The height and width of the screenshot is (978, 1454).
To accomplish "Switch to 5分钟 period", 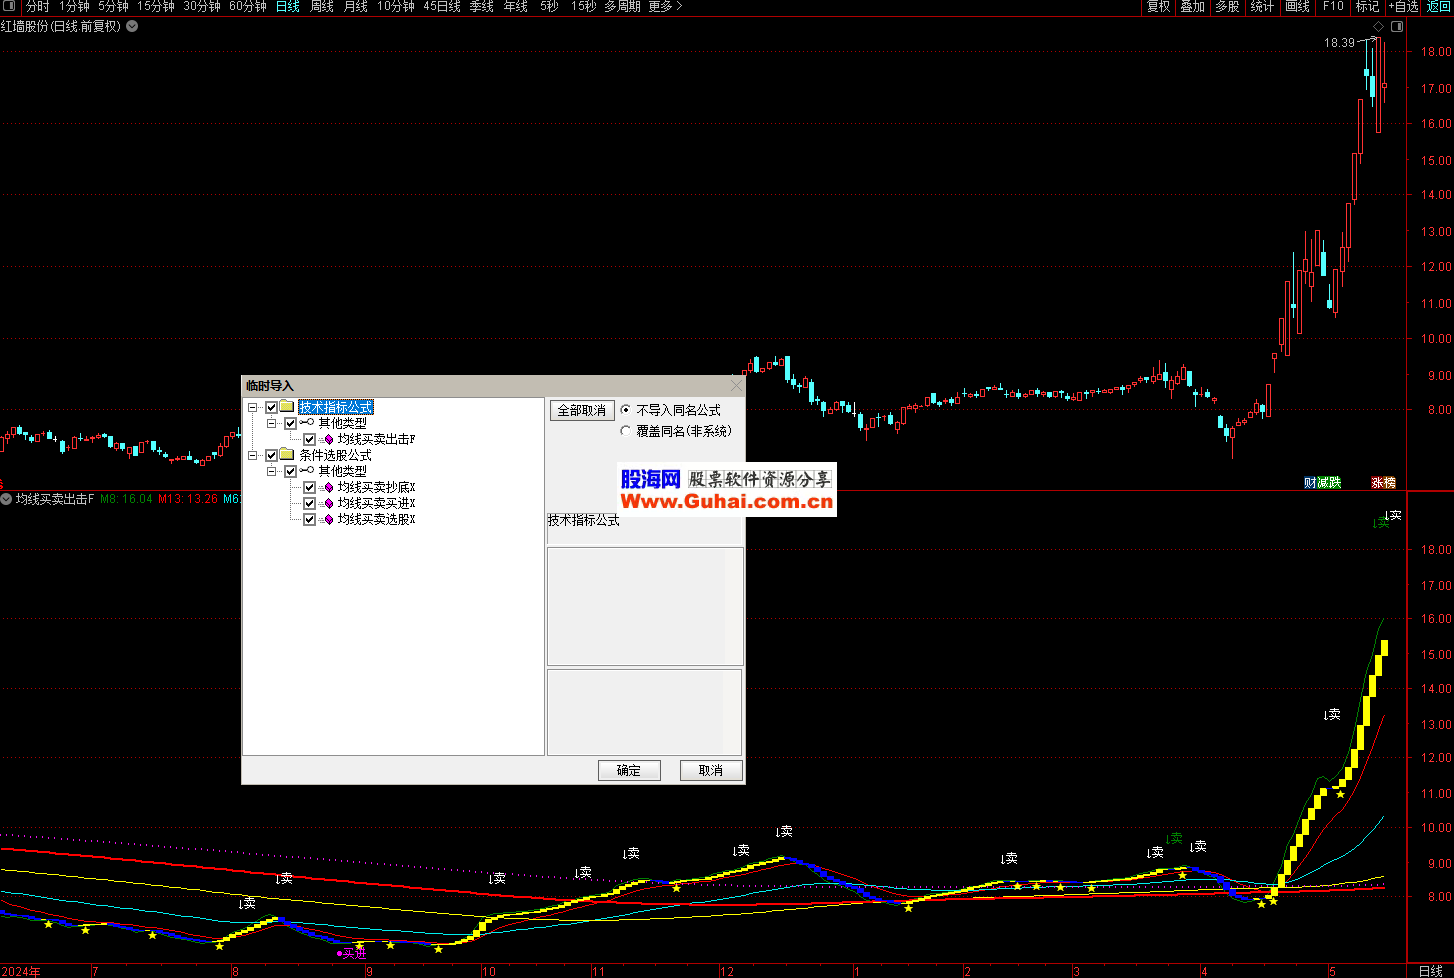I will pyautogui.click(x=113, y=7).
